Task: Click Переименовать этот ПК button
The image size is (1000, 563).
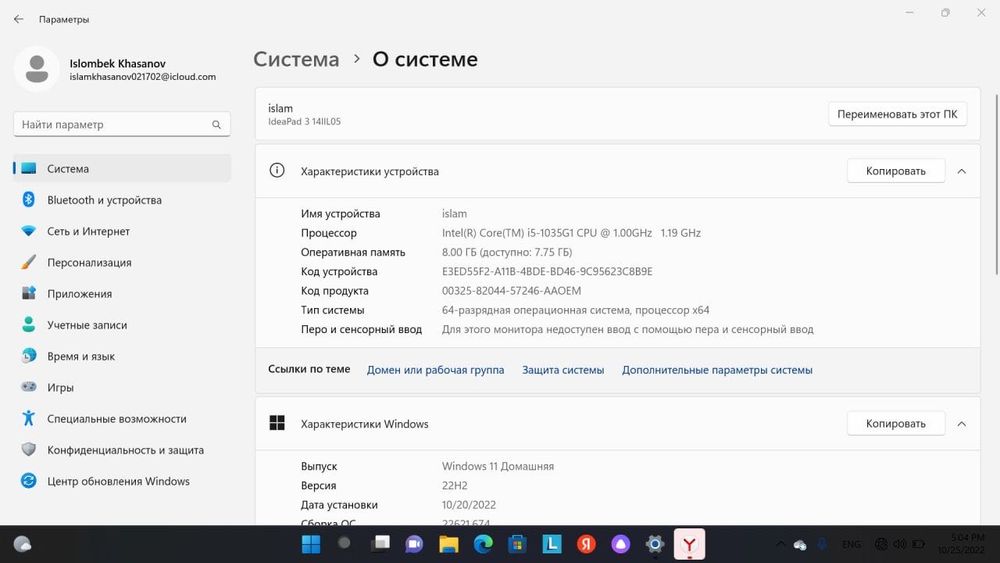Action: (x=897, y=114)
